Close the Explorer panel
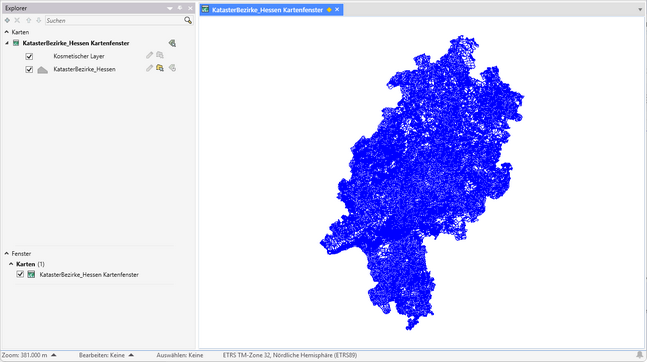 pos(190,8)
